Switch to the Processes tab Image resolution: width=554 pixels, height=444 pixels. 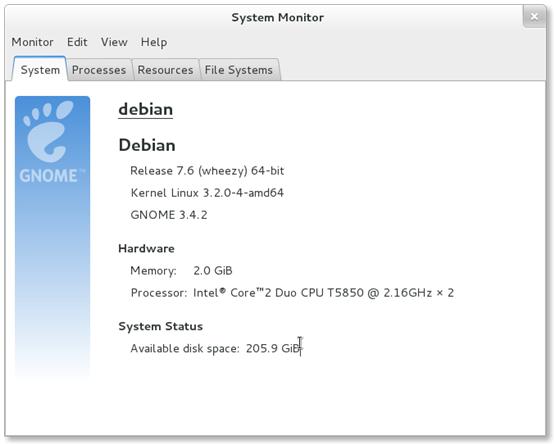pyautogui.click(x=99, y=70)
